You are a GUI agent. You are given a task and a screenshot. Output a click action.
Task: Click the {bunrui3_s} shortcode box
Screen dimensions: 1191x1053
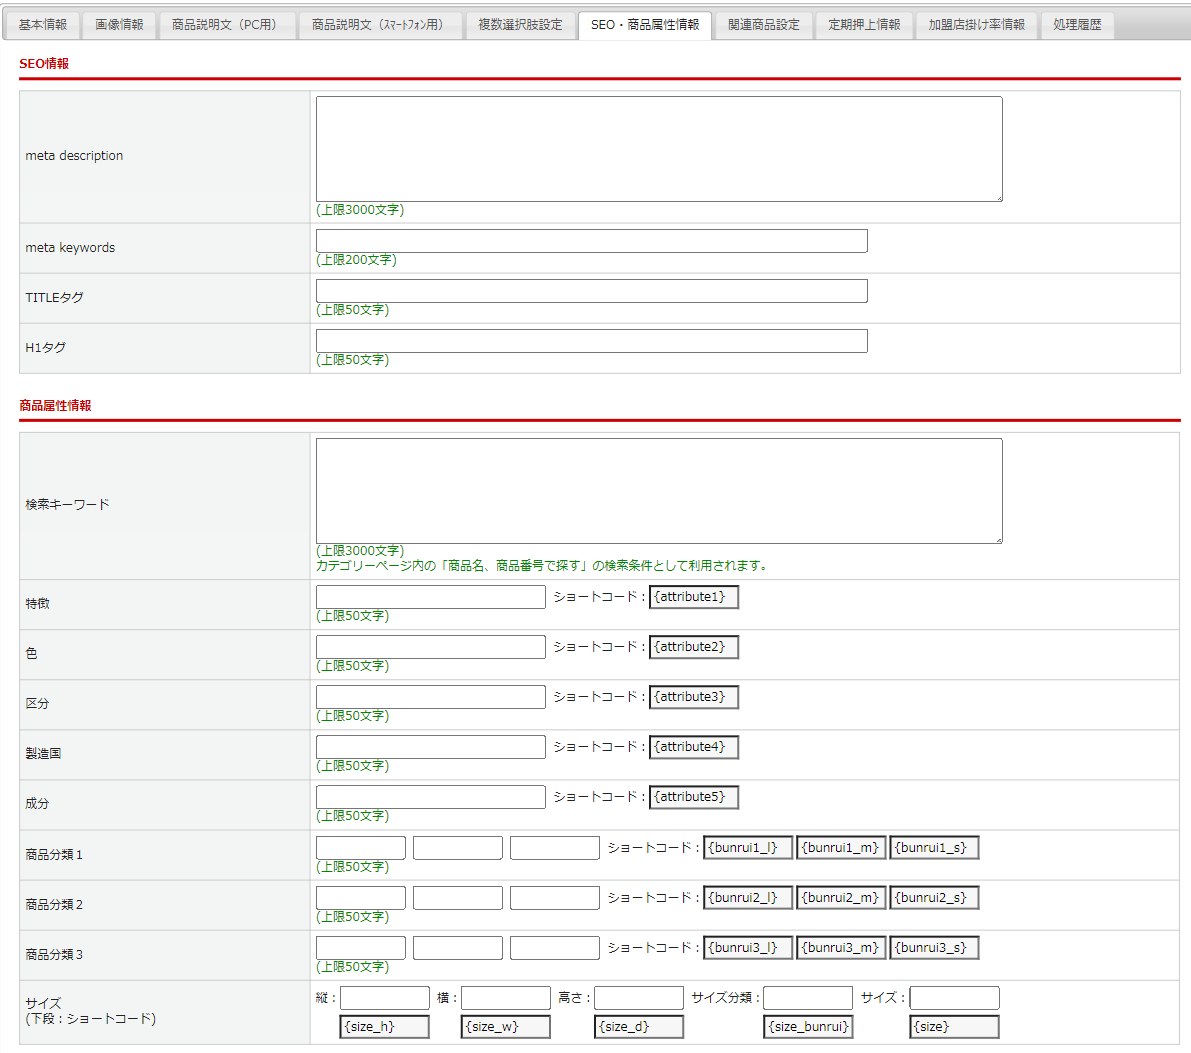pos(933,948)
